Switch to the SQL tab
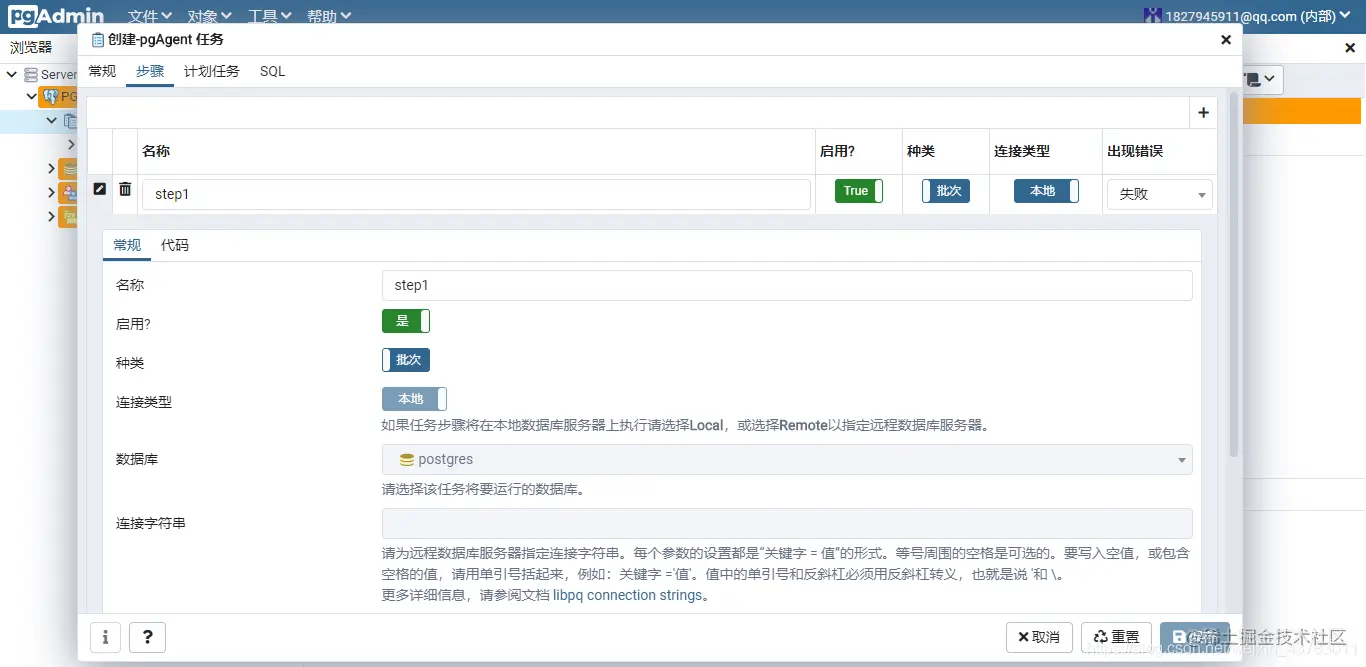 click(x=272, y=71)
